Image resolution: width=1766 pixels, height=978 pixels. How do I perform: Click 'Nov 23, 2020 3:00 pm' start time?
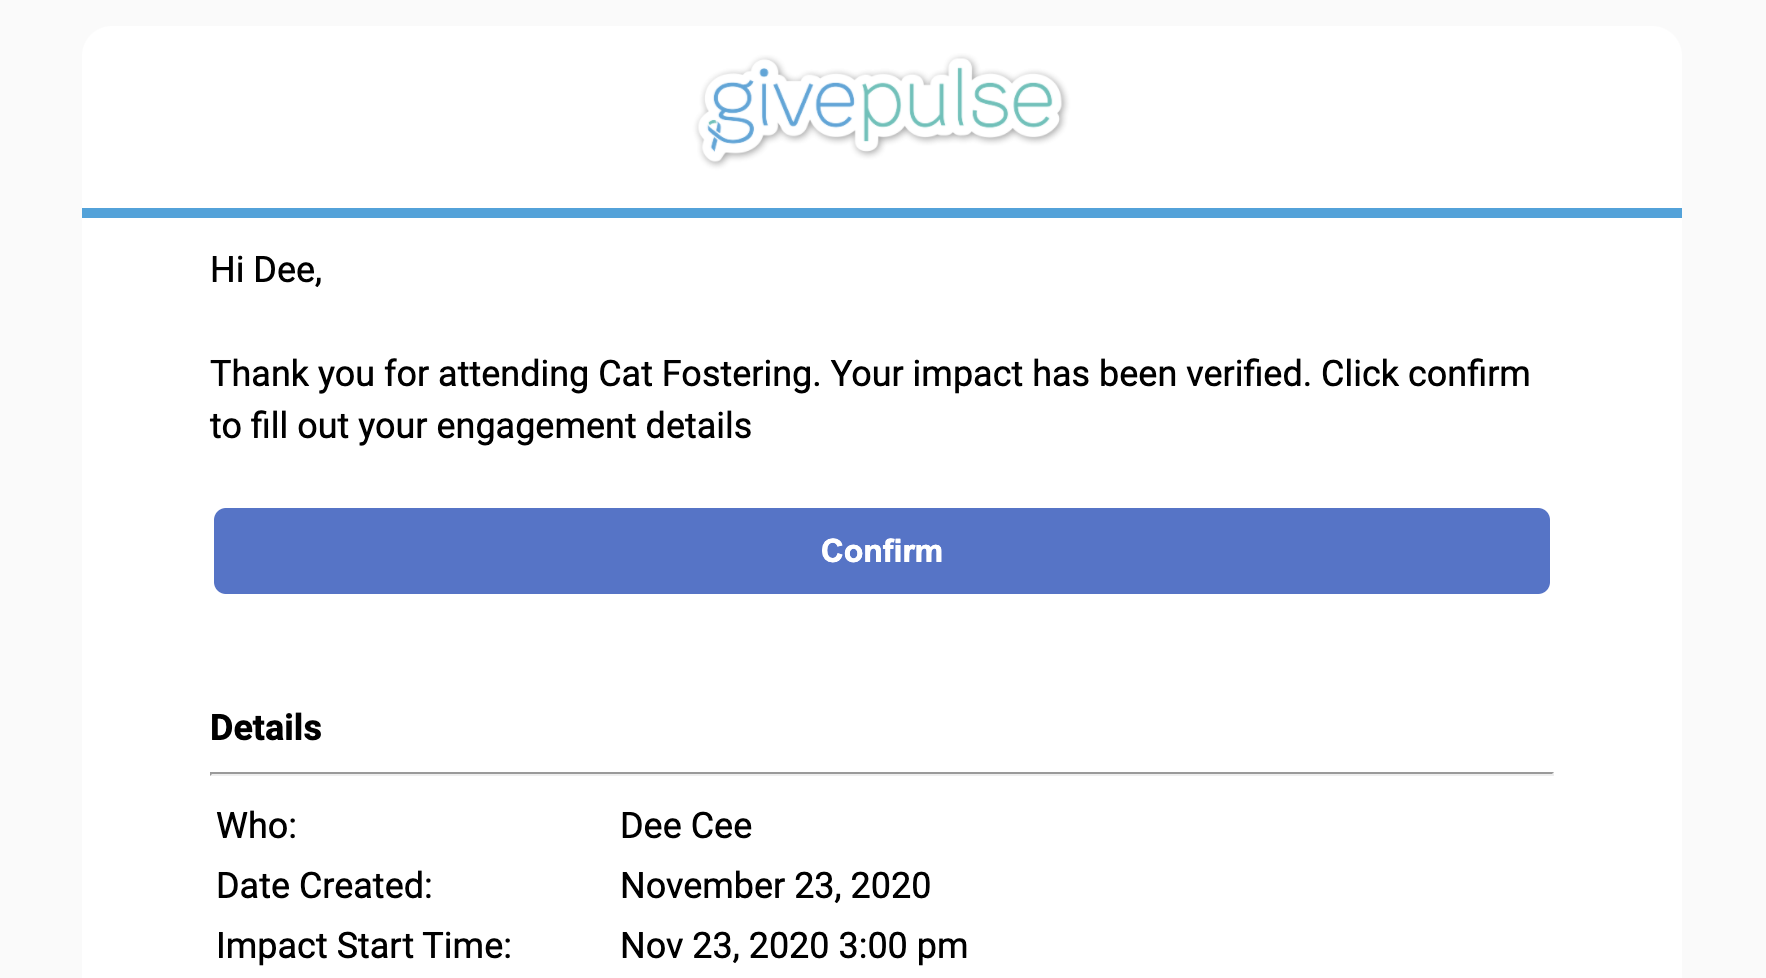click(794, 946)
